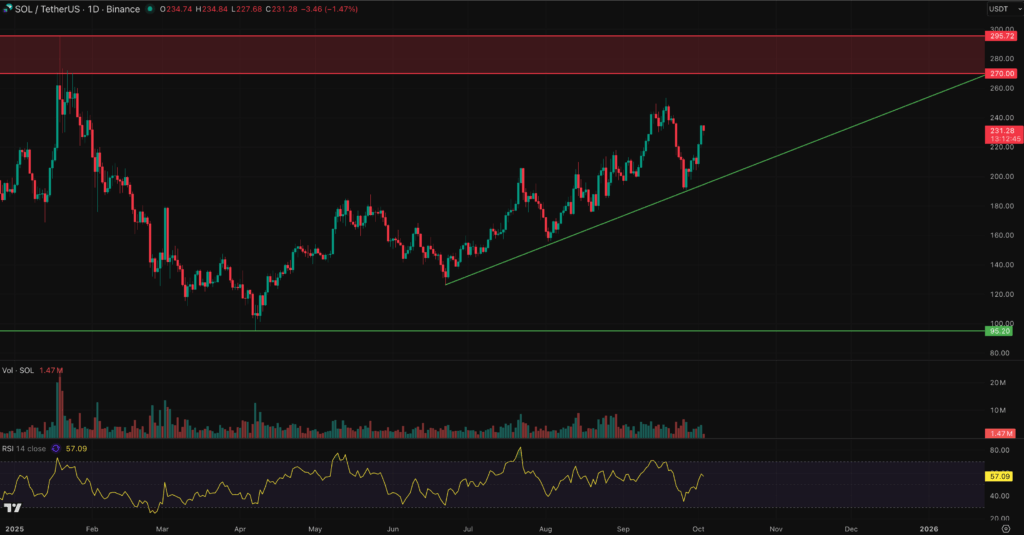Click the Nov label on time axis
The height and width of the screenshot is (535, 1024).
776,529
